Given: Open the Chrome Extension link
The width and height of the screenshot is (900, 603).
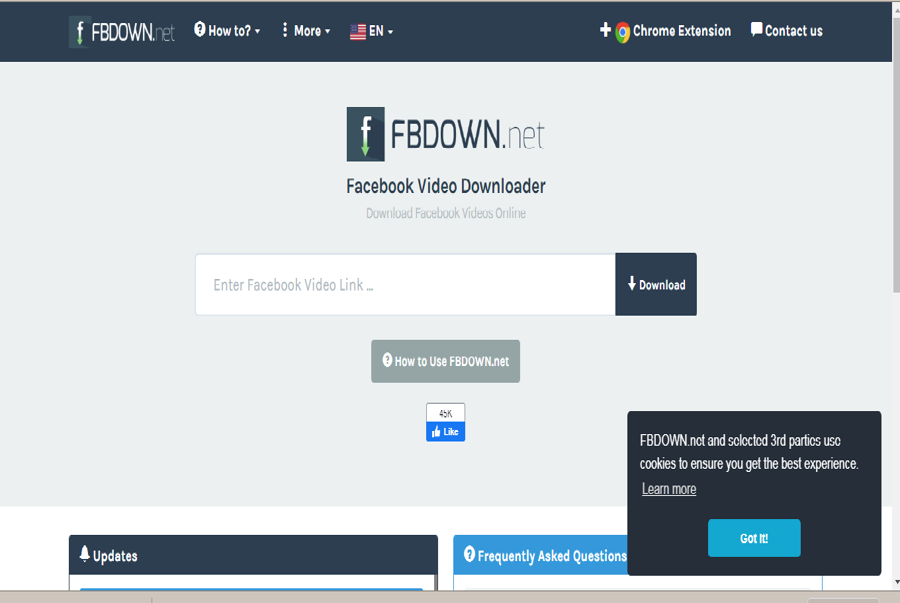Looking at the screenshot, I should [665, 31].
